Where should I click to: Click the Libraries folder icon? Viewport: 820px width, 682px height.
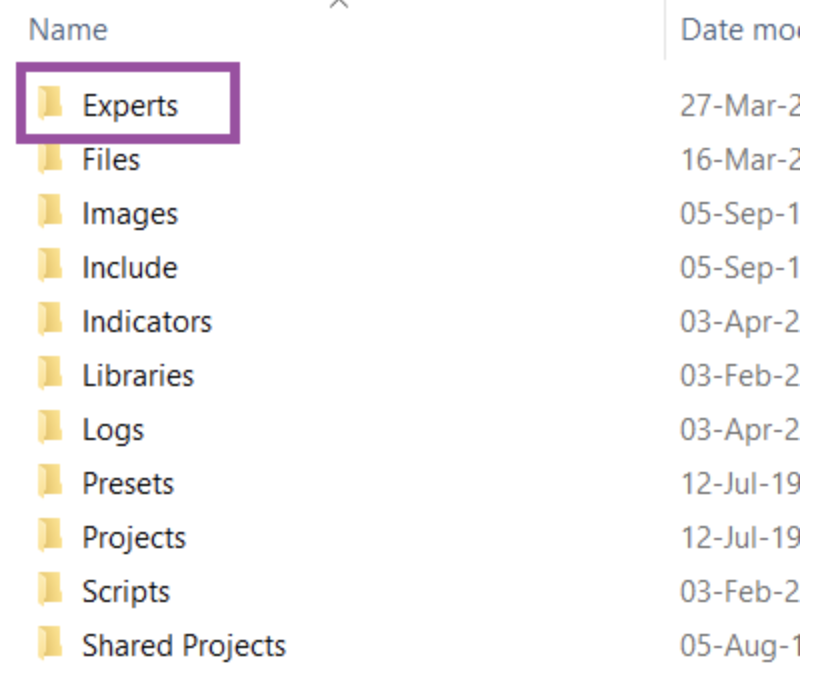coord(51,373)
